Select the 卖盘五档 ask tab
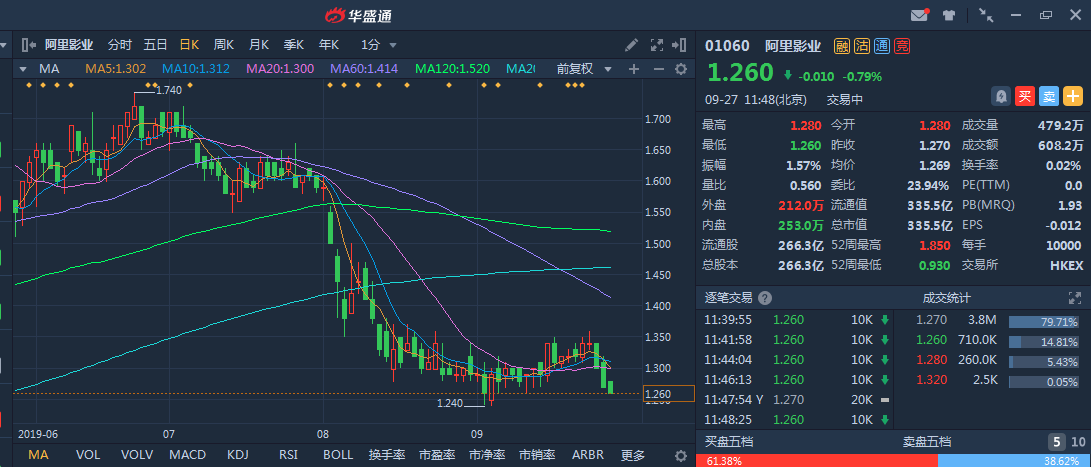1091x467 pixels. click(x=927, y=441)
